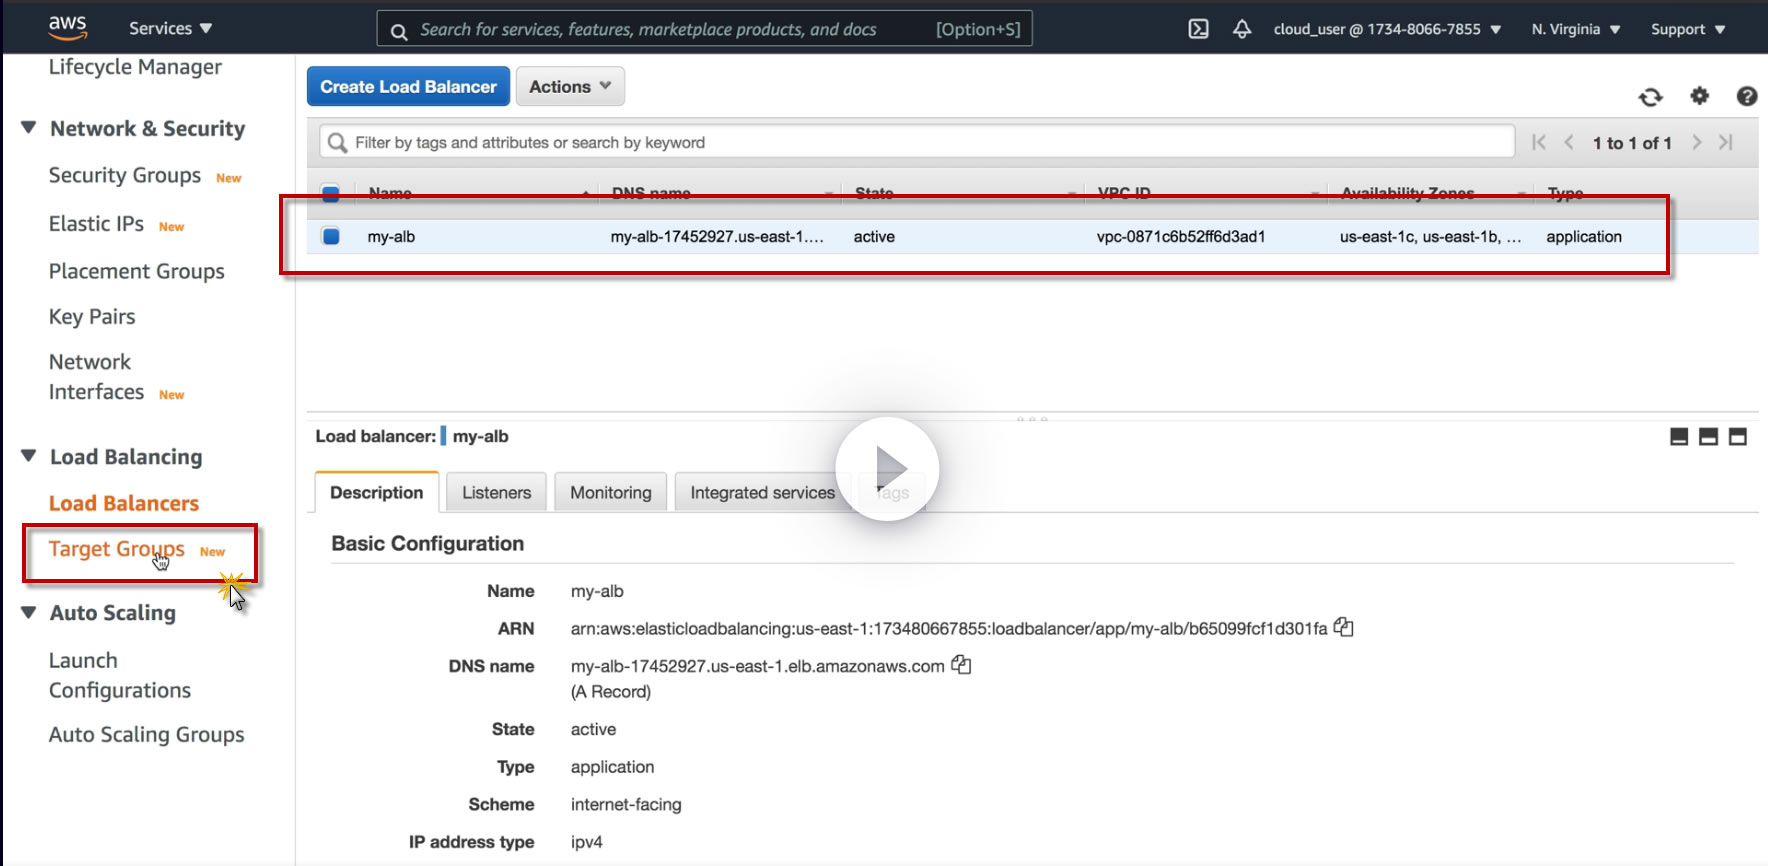This screenshot has width=1768, height=866.
Task: Click the top services search field
Action: click(704, 29)
